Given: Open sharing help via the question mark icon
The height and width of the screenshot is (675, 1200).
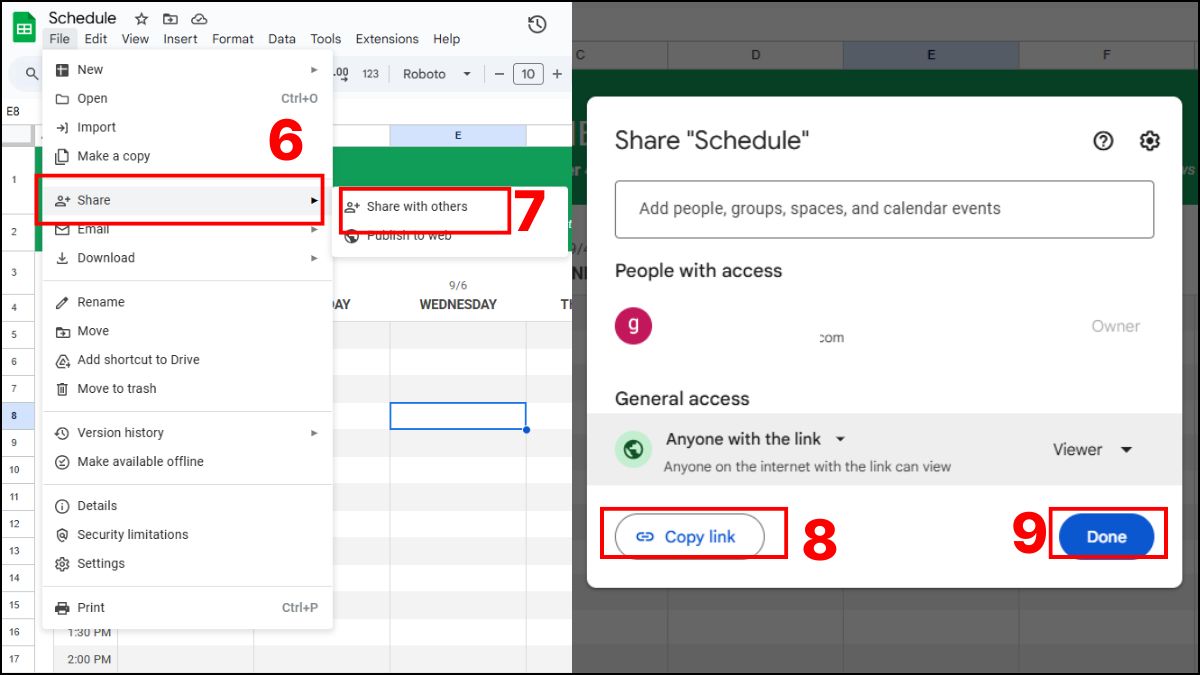Looking at the screenshot, I should (x=1103, y=141).
